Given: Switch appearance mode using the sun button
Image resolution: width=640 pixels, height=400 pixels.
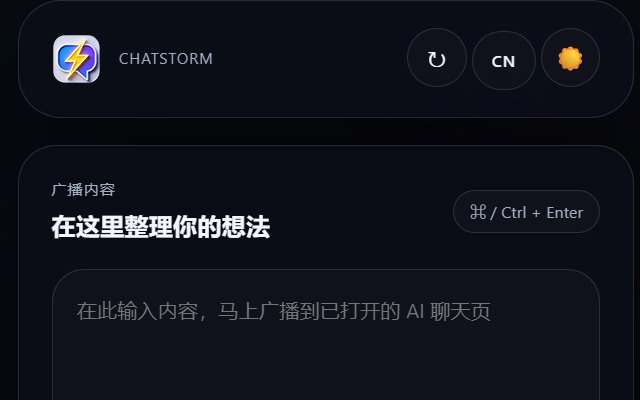Looking at the screenshot, I should pos(570,58).
